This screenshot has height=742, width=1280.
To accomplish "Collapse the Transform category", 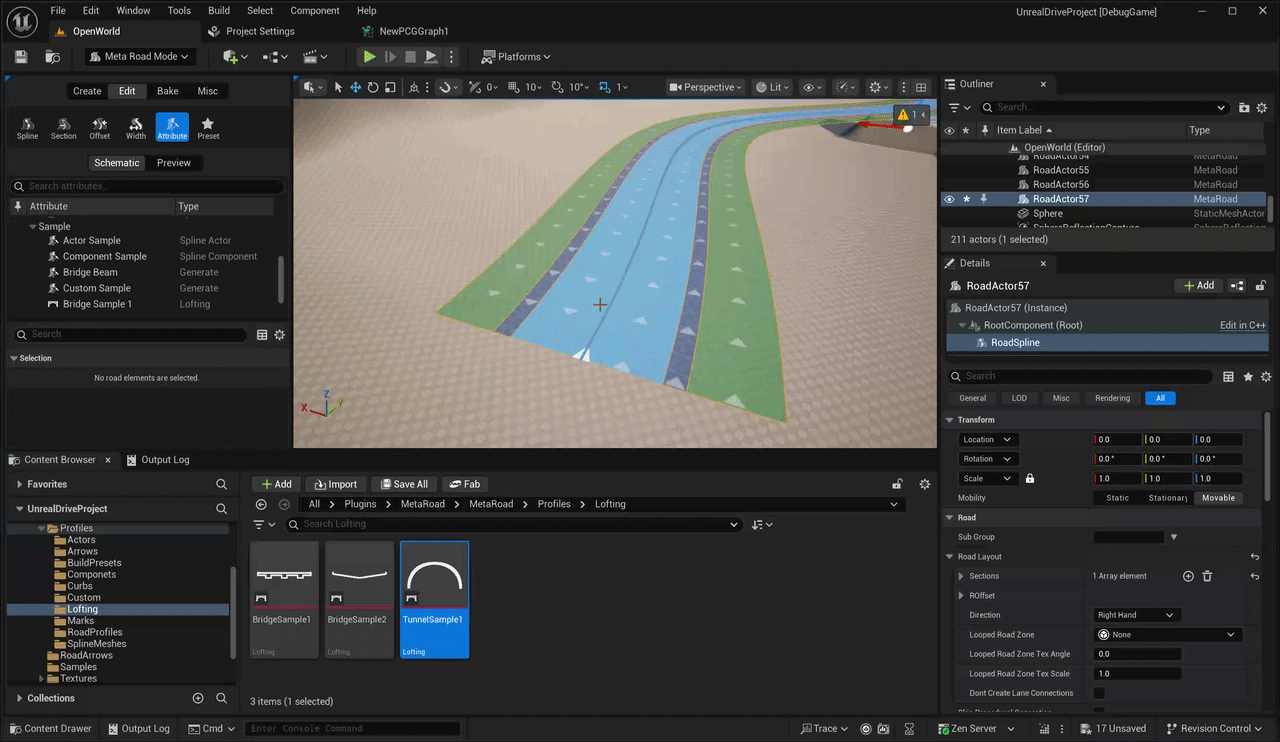I will (950, 420).
